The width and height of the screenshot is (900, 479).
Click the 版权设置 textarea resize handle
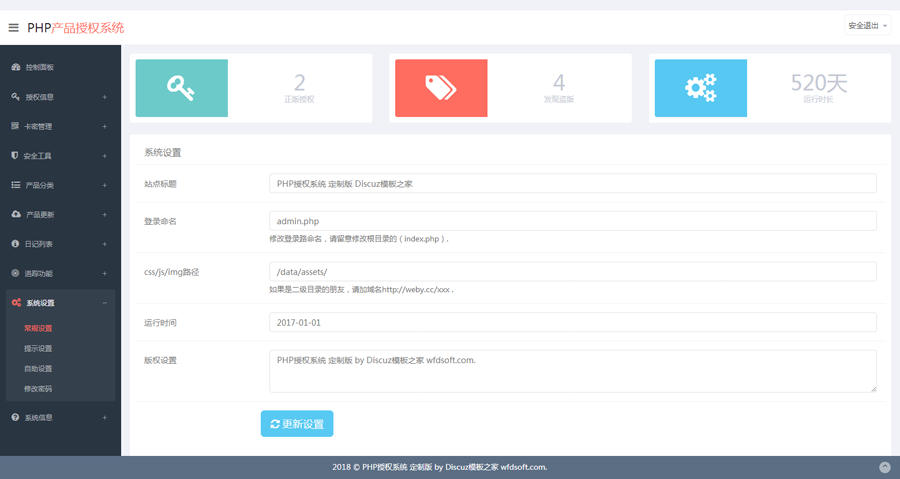[873, 389]
